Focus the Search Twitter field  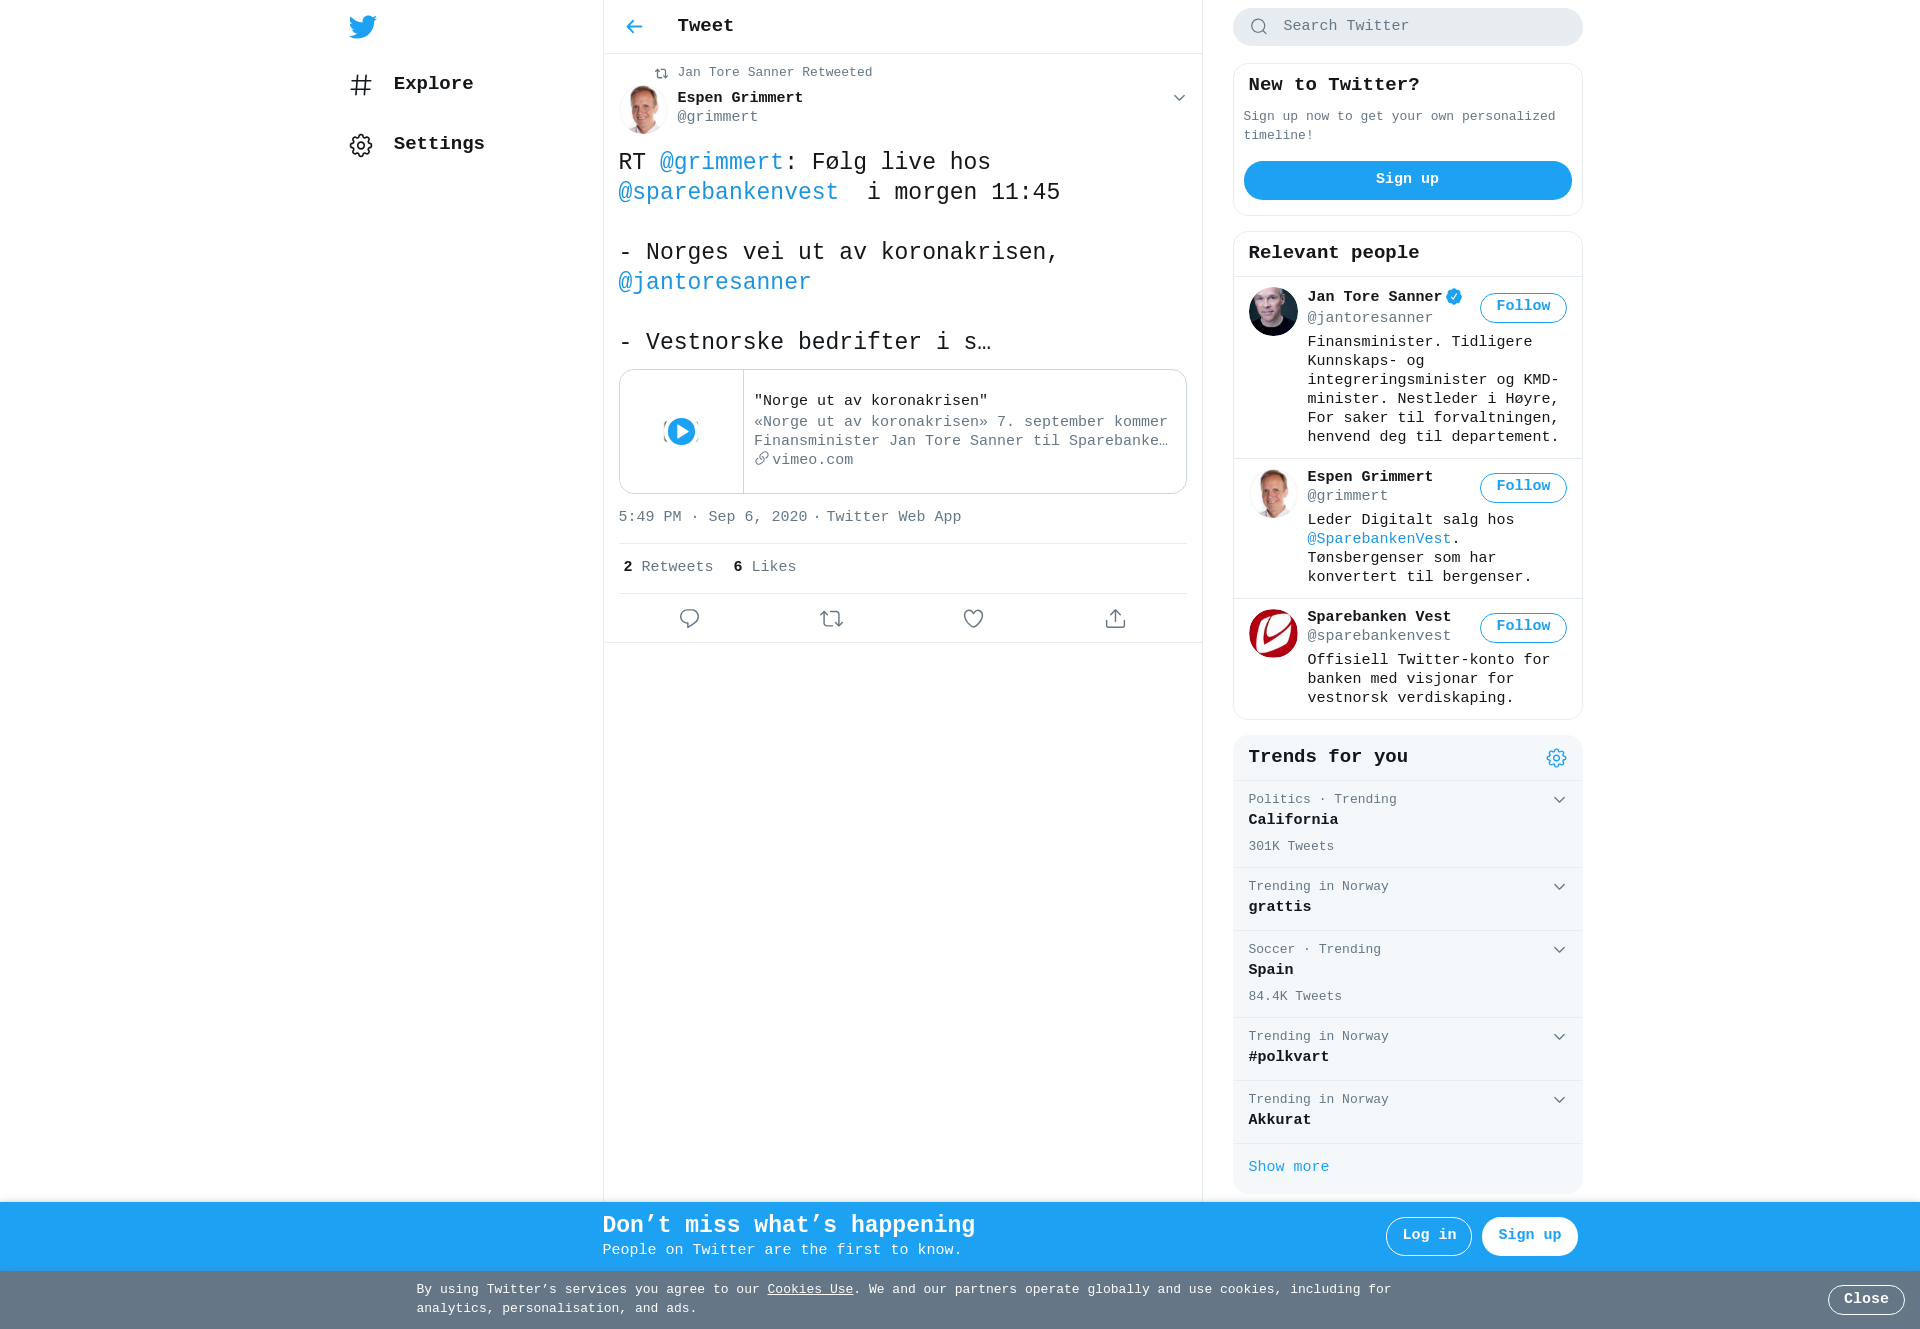tap(1407, 27)
